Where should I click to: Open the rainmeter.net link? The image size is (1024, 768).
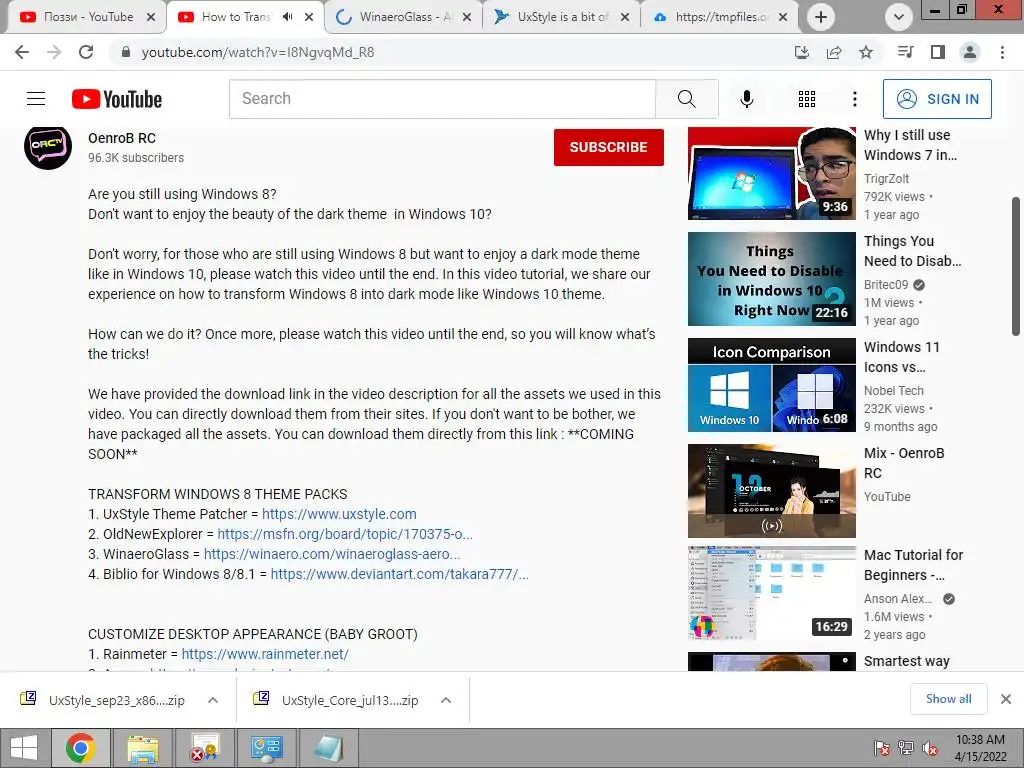(265, 654)
